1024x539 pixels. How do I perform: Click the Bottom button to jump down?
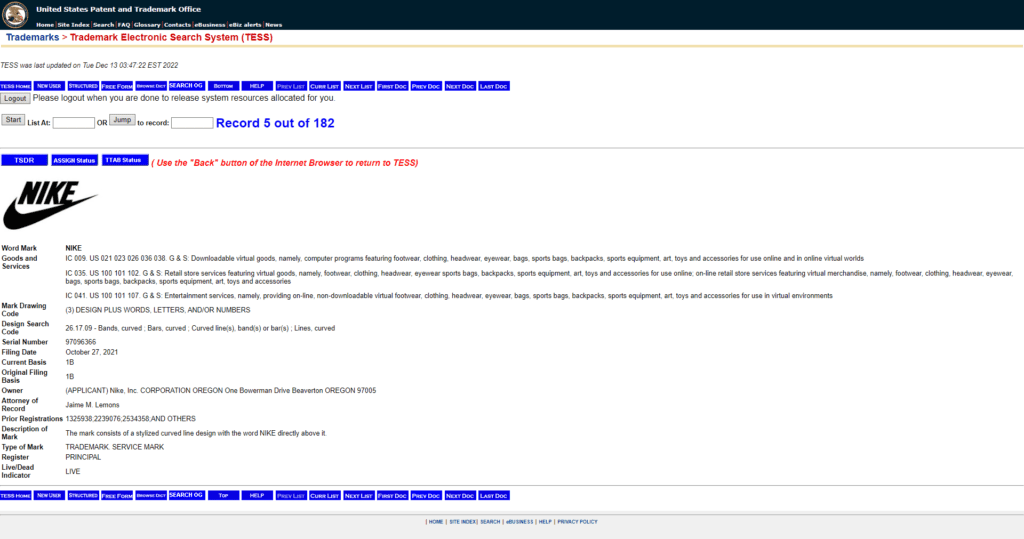223,86
